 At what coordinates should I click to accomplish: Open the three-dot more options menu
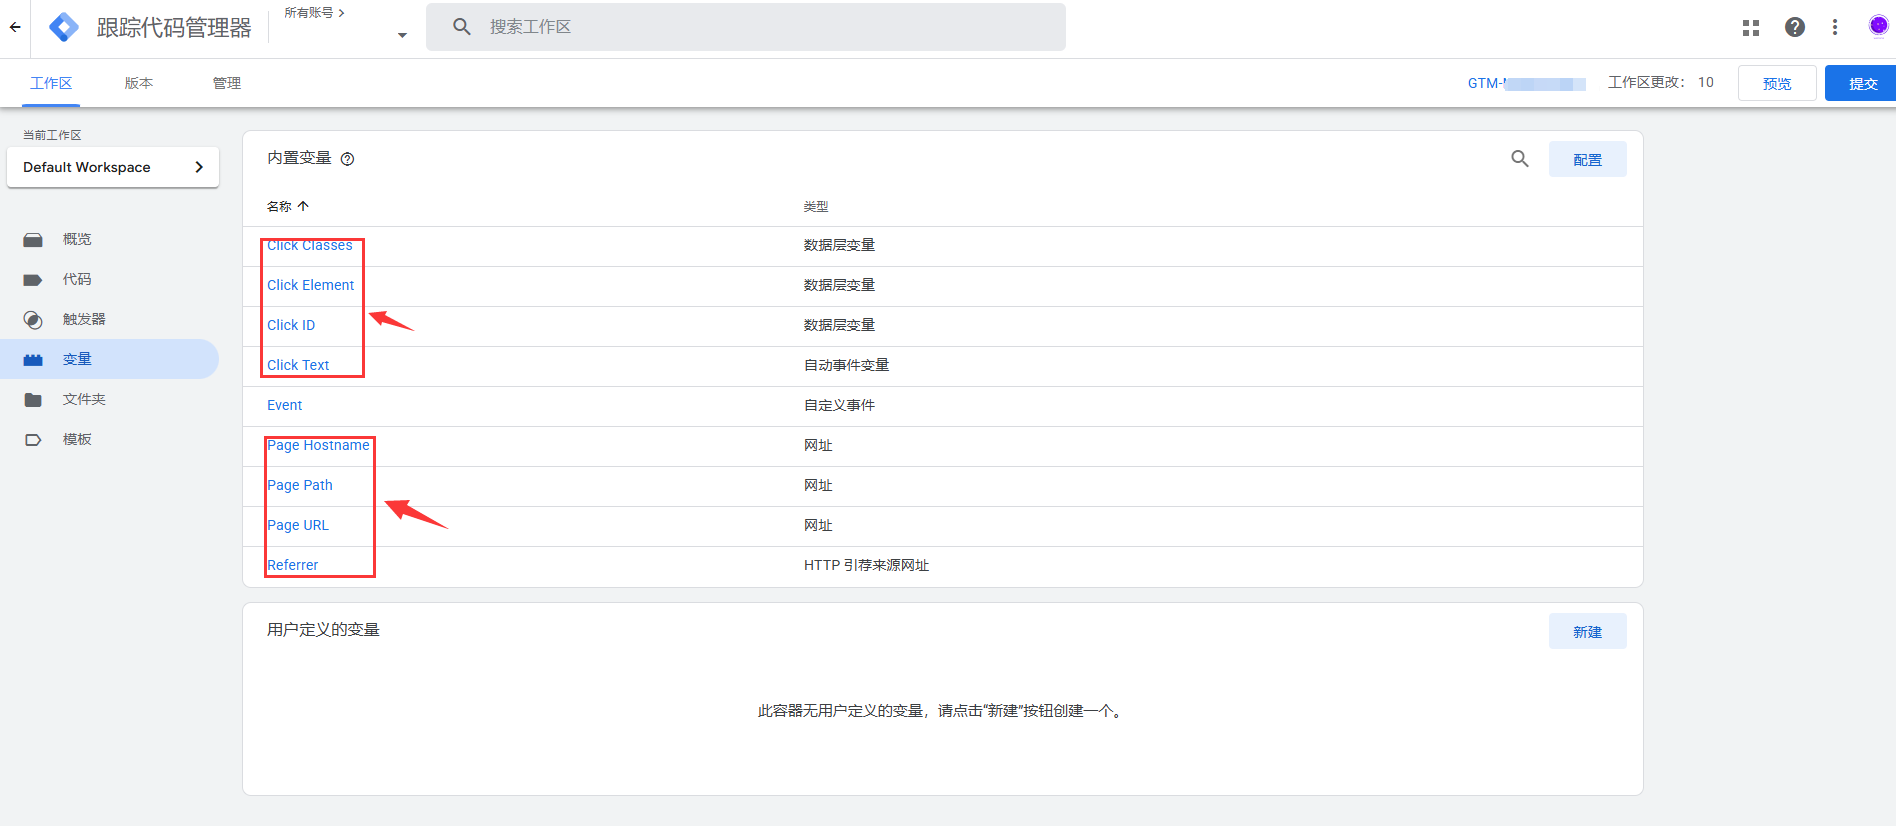pos(1835,27)
